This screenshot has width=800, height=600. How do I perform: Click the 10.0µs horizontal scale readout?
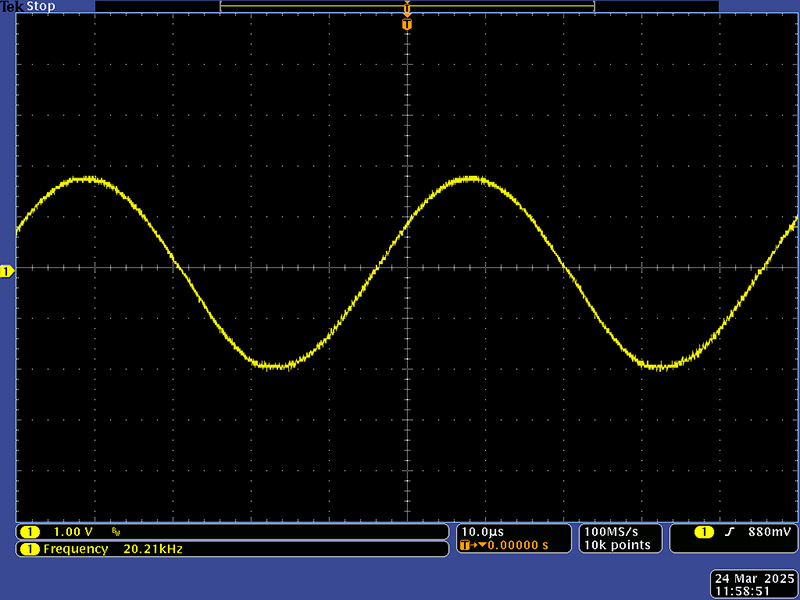coord(483,531)
